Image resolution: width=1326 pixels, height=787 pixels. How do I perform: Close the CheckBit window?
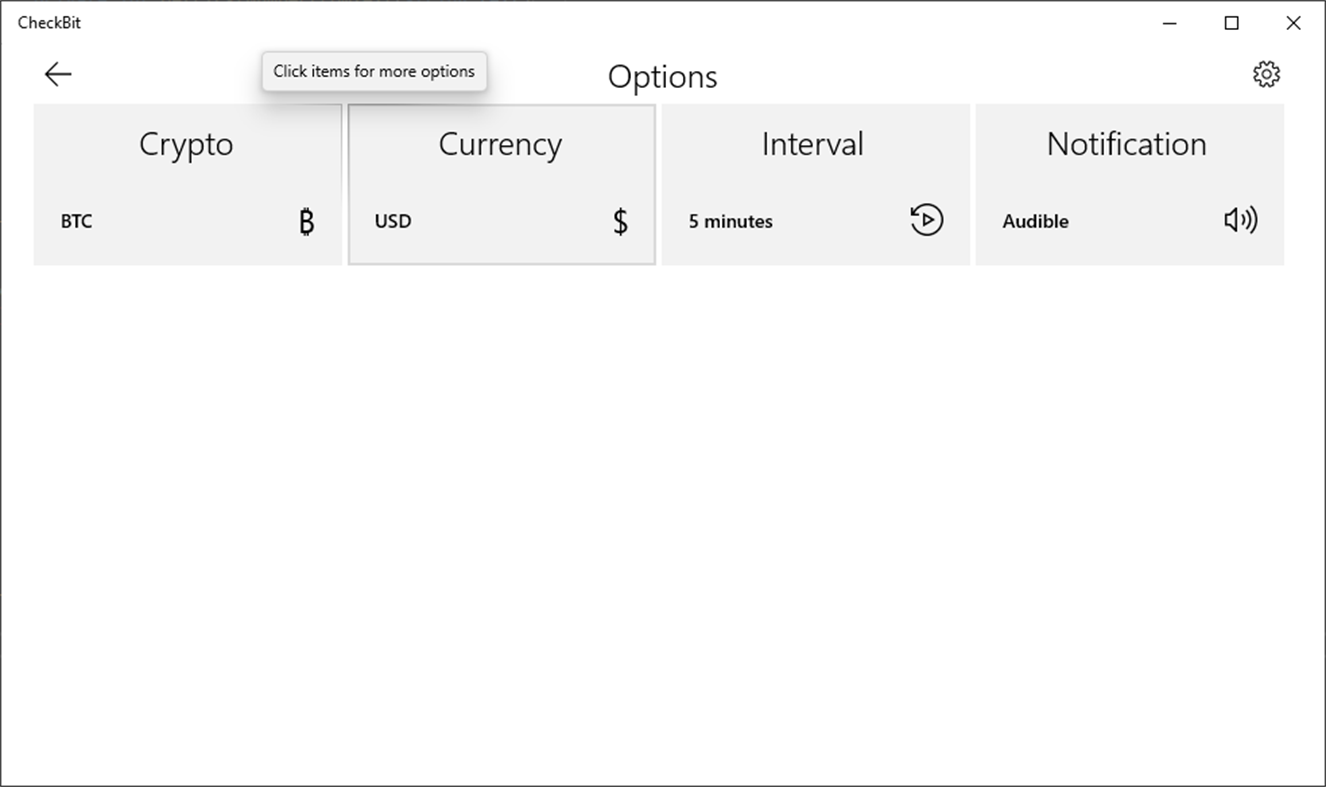(1293, 23)
